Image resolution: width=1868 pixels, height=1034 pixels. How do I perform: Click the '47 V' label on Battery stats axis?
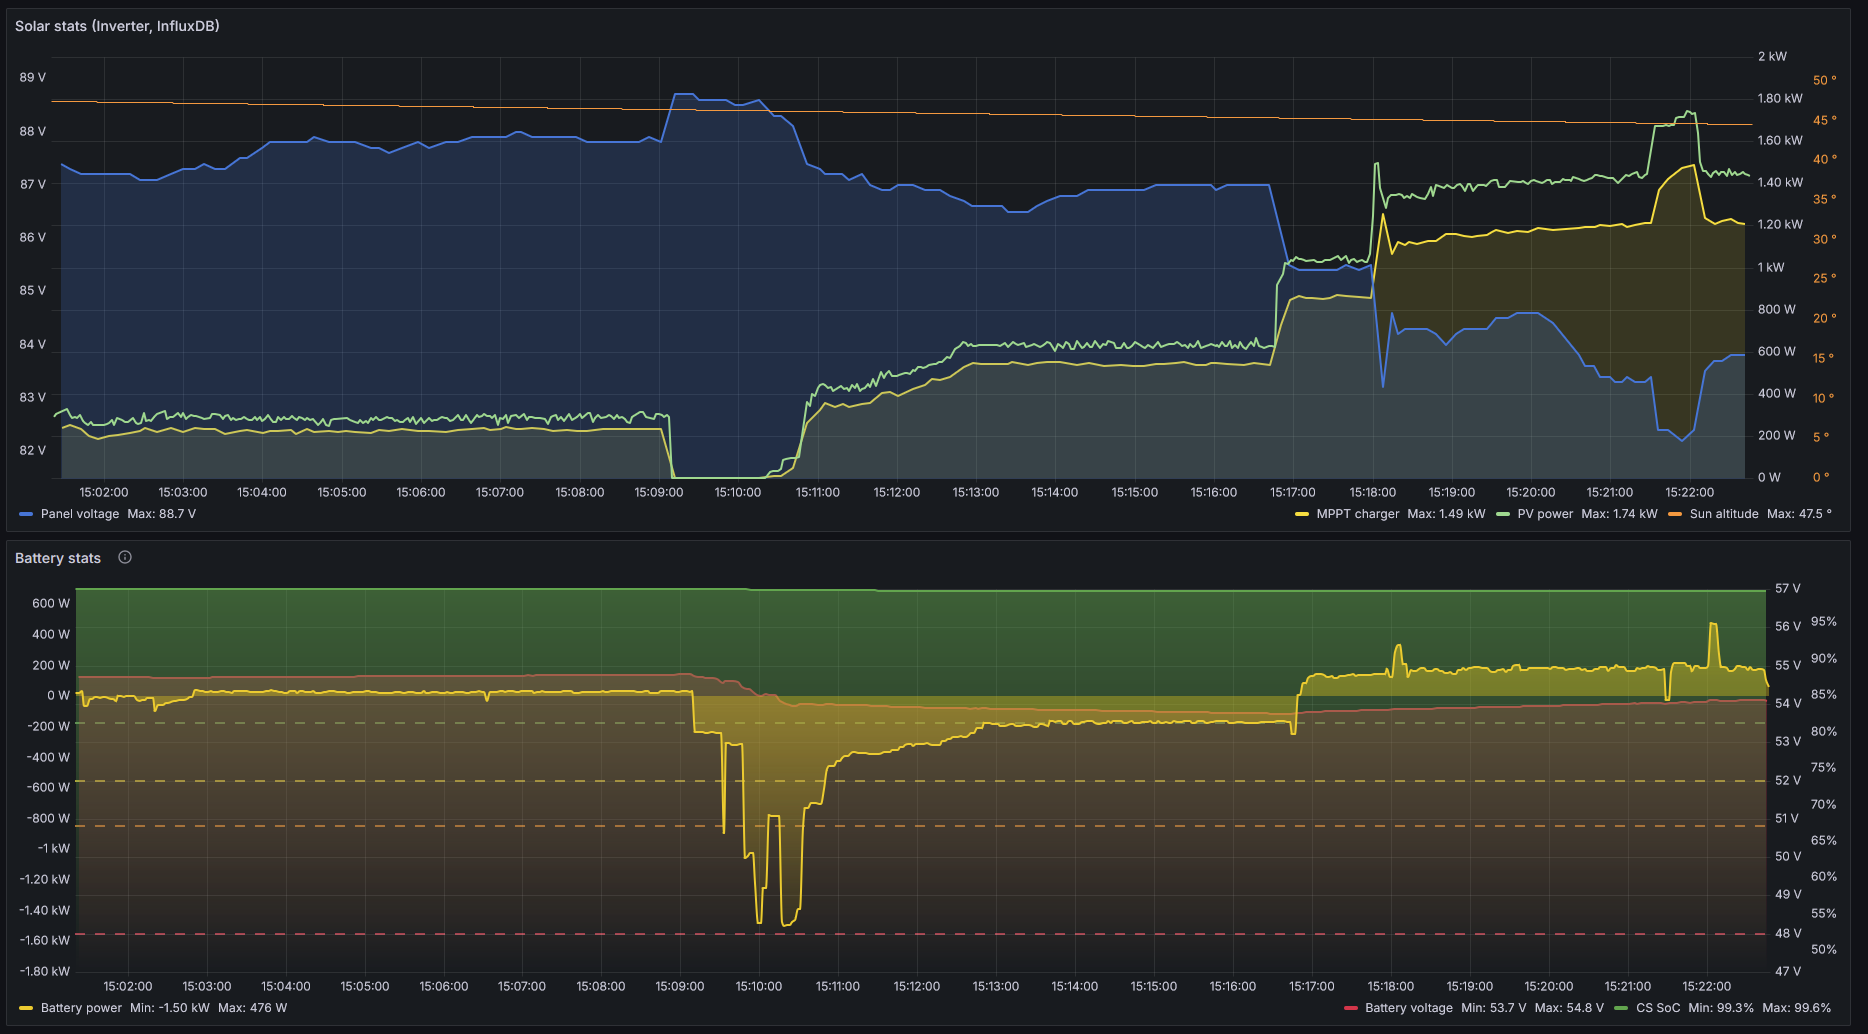[1788, 971]
